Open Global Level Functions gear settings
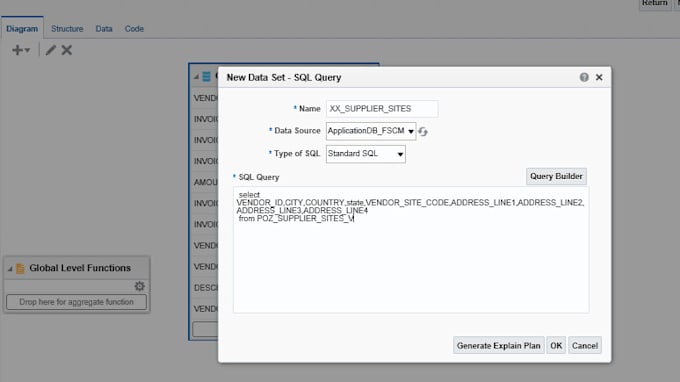Image resolution: width=680 pixels, height=382 pixels. (x=139, y=286)
